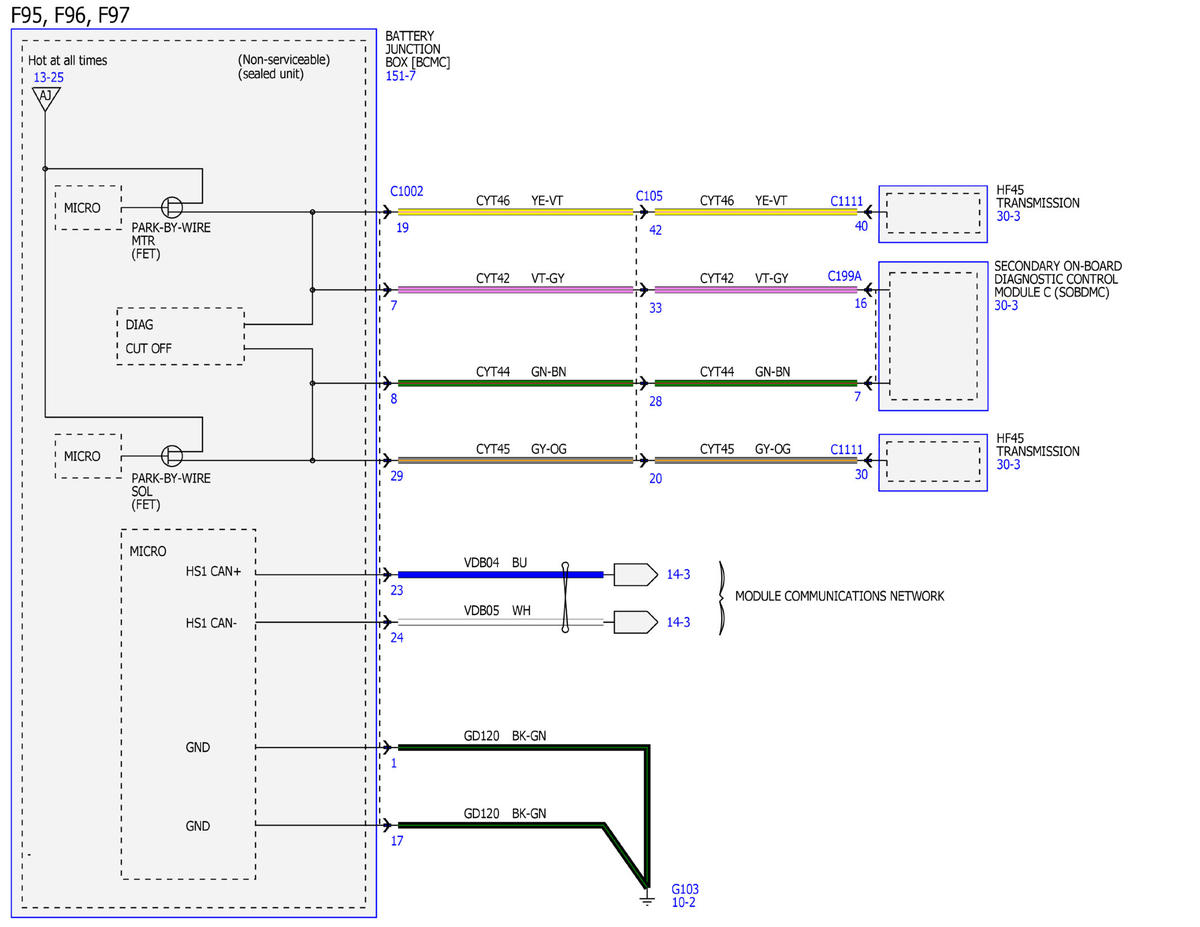Image resolution: width=1200 pixels, height=927 pixels.
Task: Open 30-3 link under upper HF45 Transmission
Action: (x=1008, y=216)
